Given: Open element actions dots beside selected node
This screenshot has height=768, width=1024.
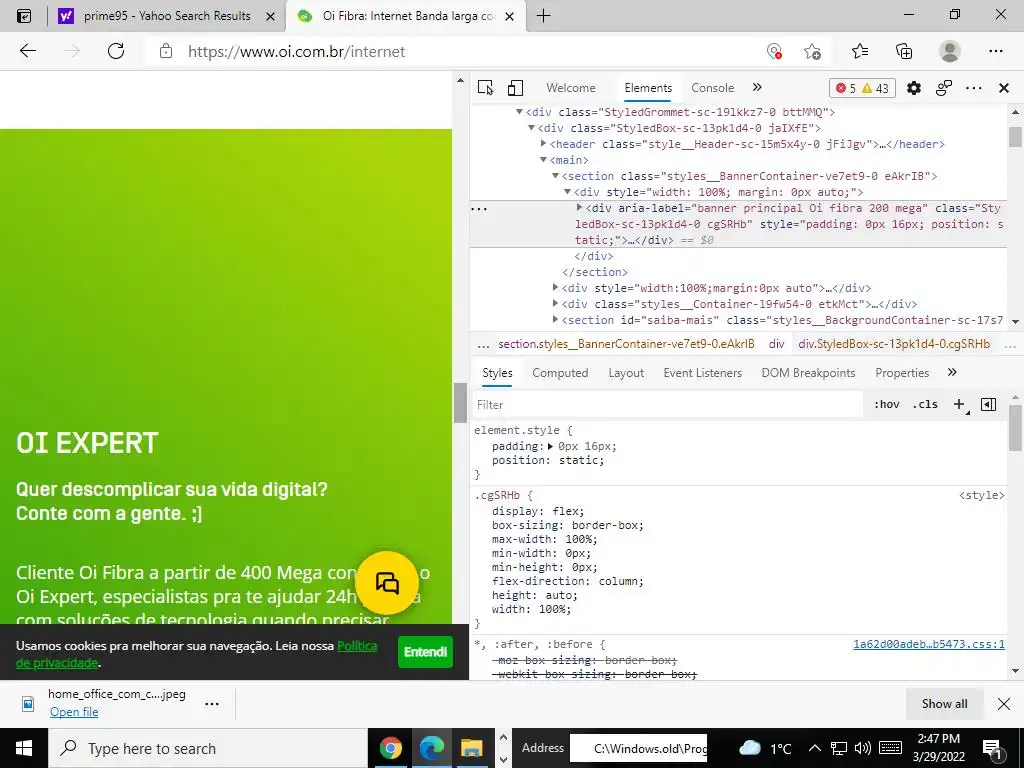Looking at the screenshot, I should click(x=479, y=209).
